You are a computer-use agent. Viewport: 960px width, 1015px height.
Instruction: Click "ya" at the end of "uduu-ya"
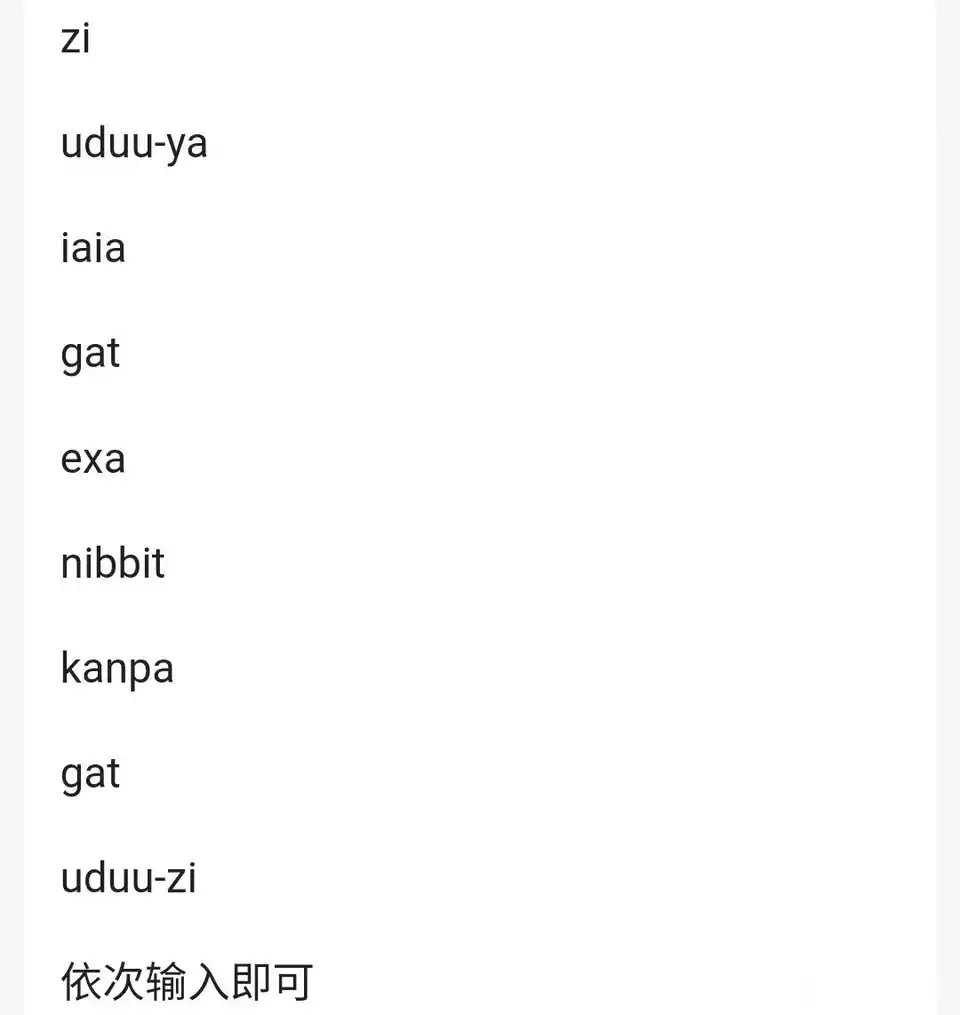click(187, 146)
